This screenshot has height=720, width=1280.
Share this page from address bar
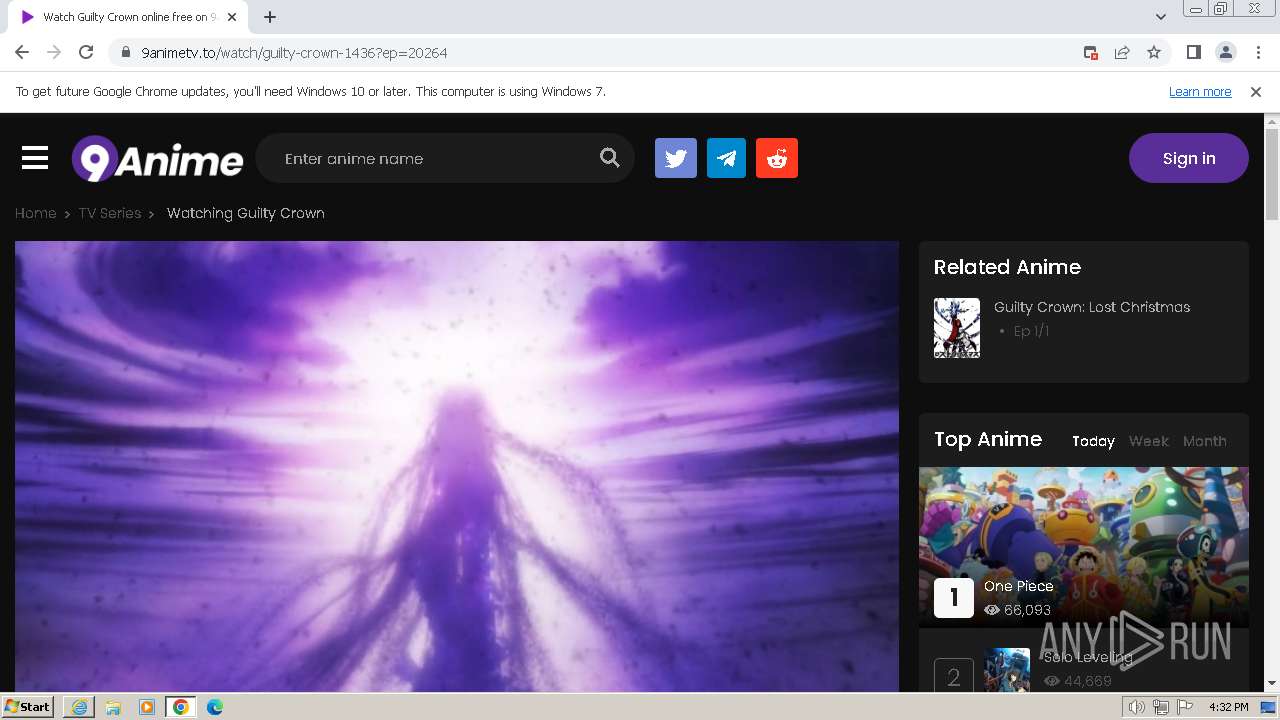tap(1122, 52)
